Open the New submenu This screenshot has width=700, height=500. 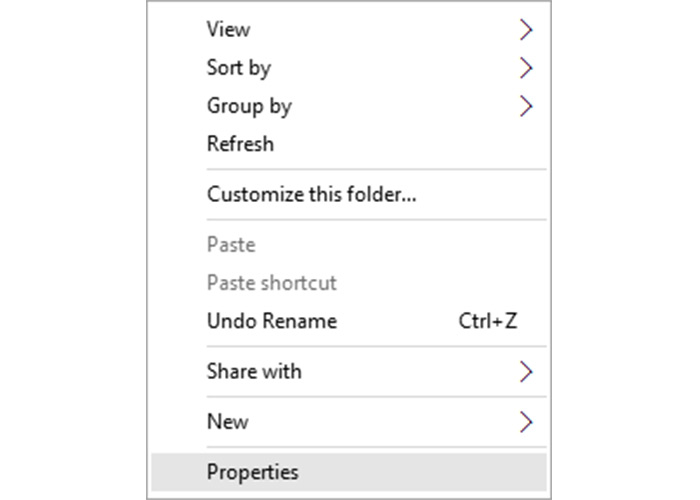[x=227, y=421]
